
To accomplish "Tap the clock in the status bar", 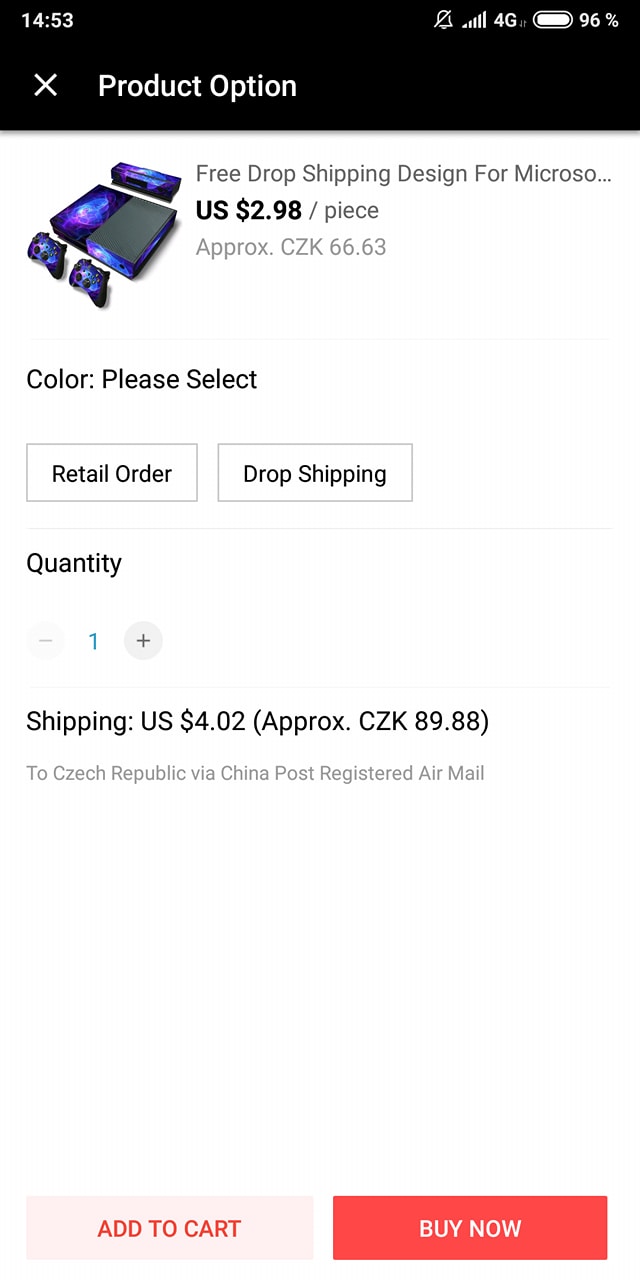I will [47, 20].
